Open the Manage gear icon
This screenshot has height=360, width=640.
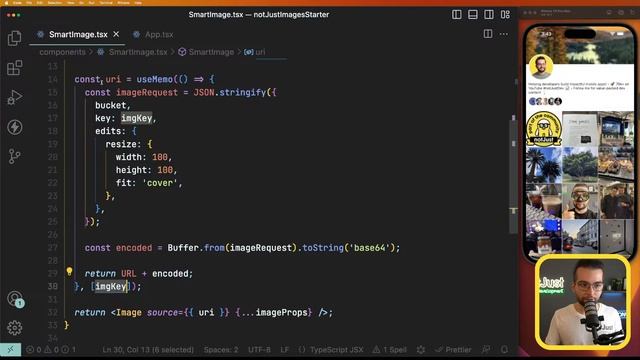pos(15,328)
